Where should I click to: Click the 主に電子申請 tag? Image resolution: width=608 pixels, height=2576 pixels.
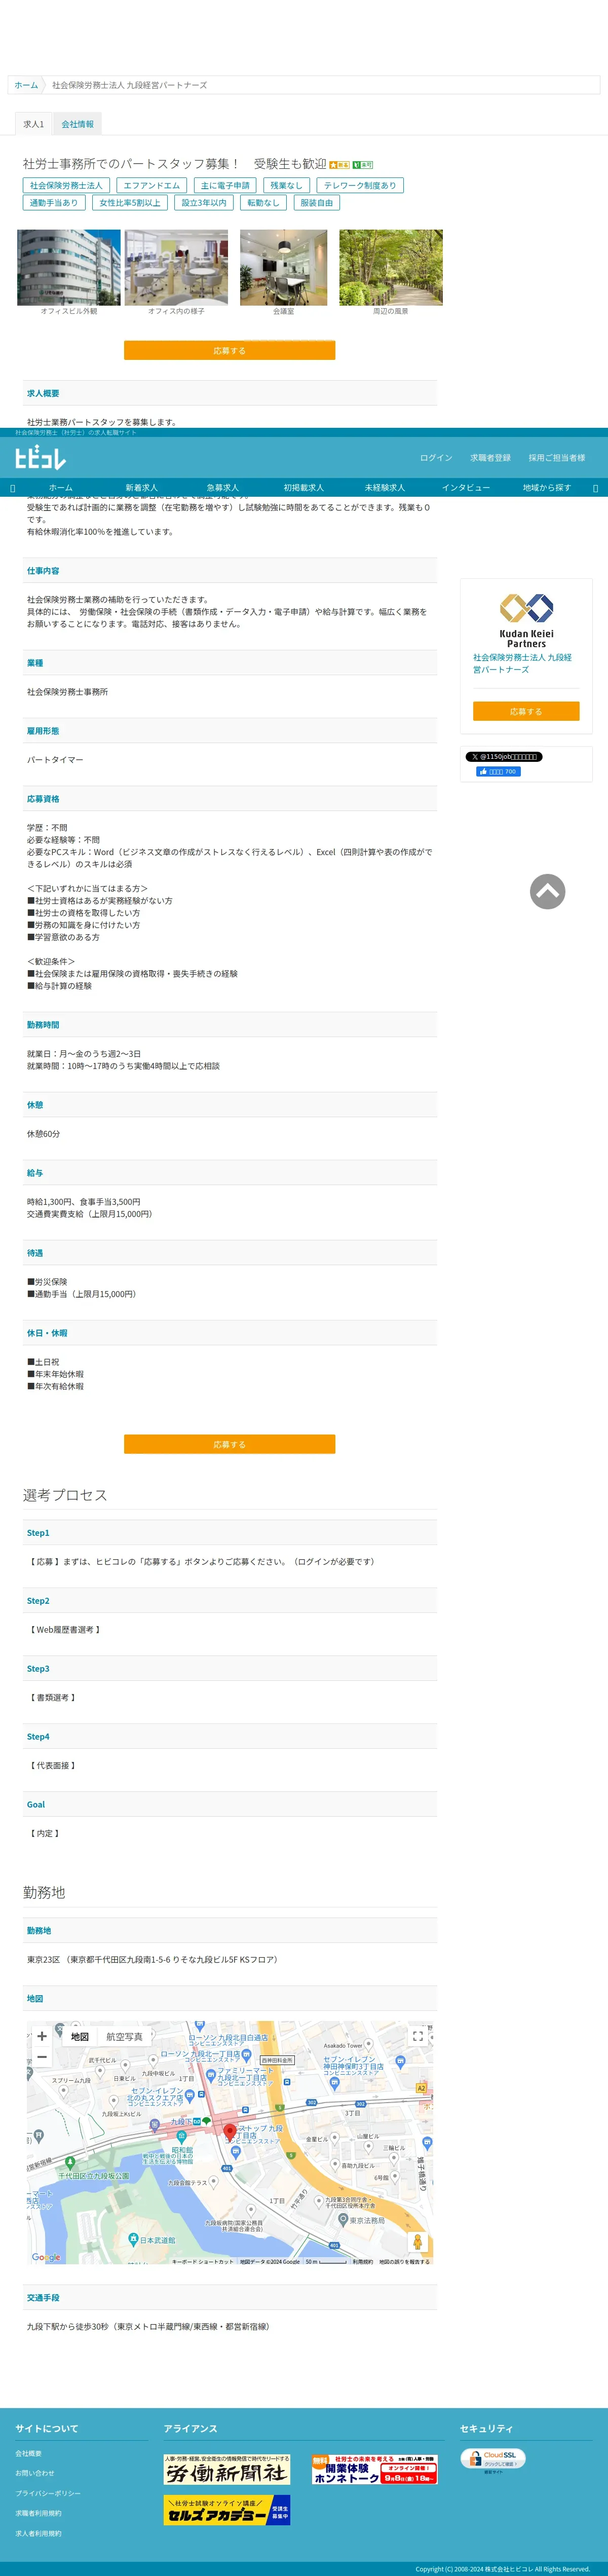225,185
